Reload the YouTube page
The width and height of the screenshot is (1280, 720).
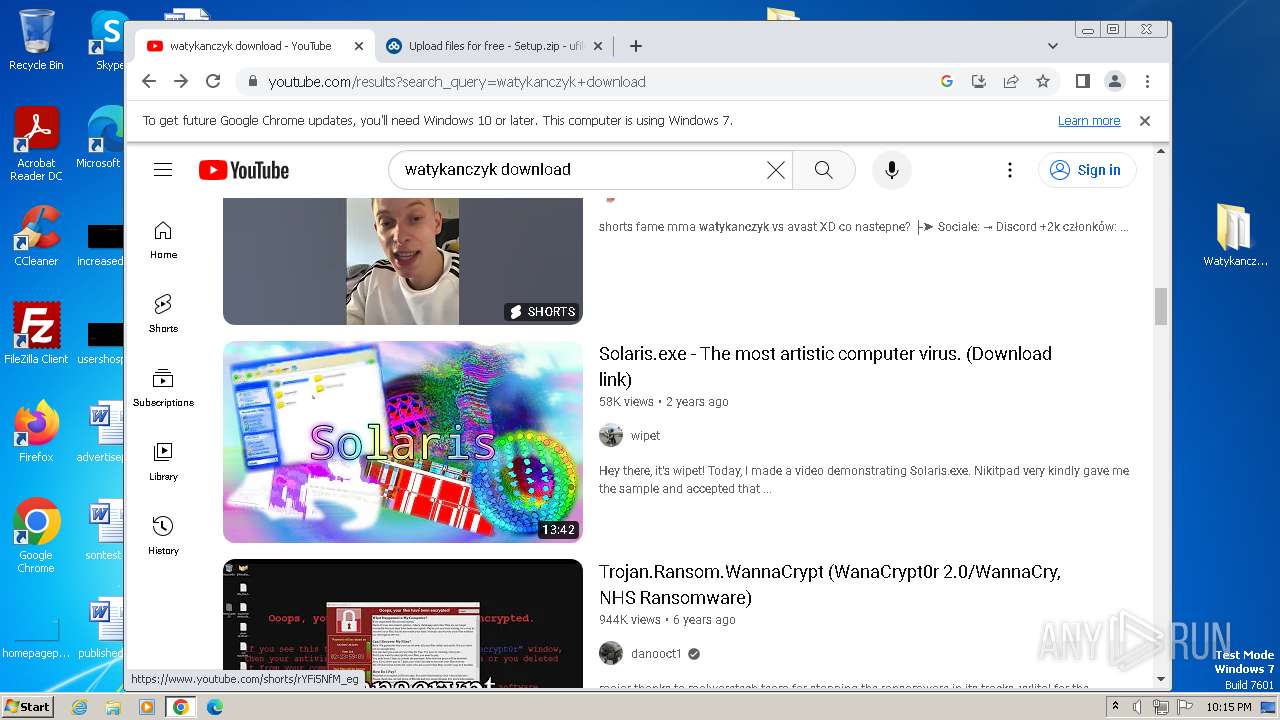213,81
